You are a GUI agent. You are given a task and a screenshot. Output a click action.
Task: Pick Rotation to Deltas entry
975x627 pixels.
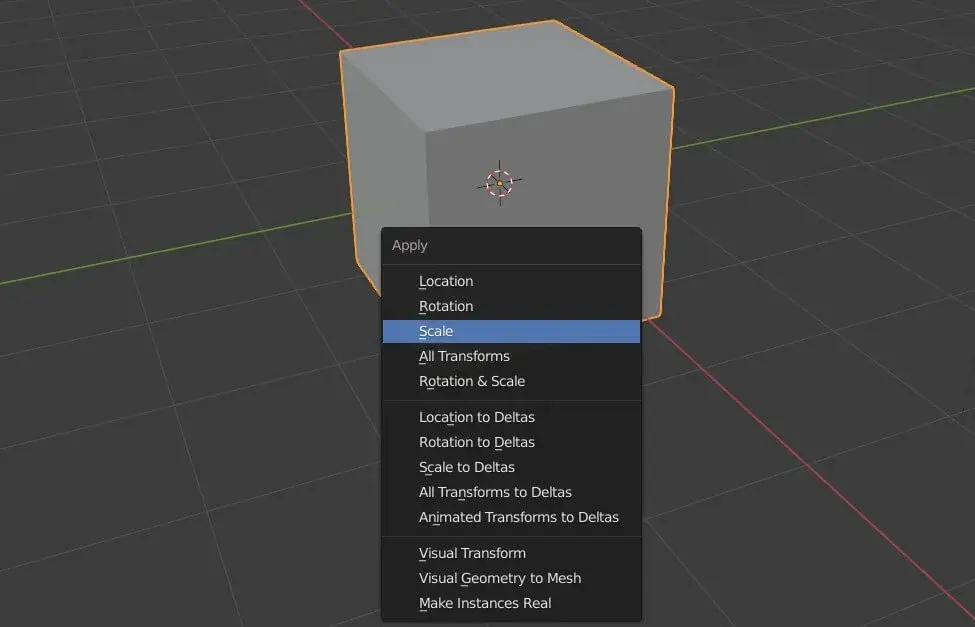[x=511, y=442]
